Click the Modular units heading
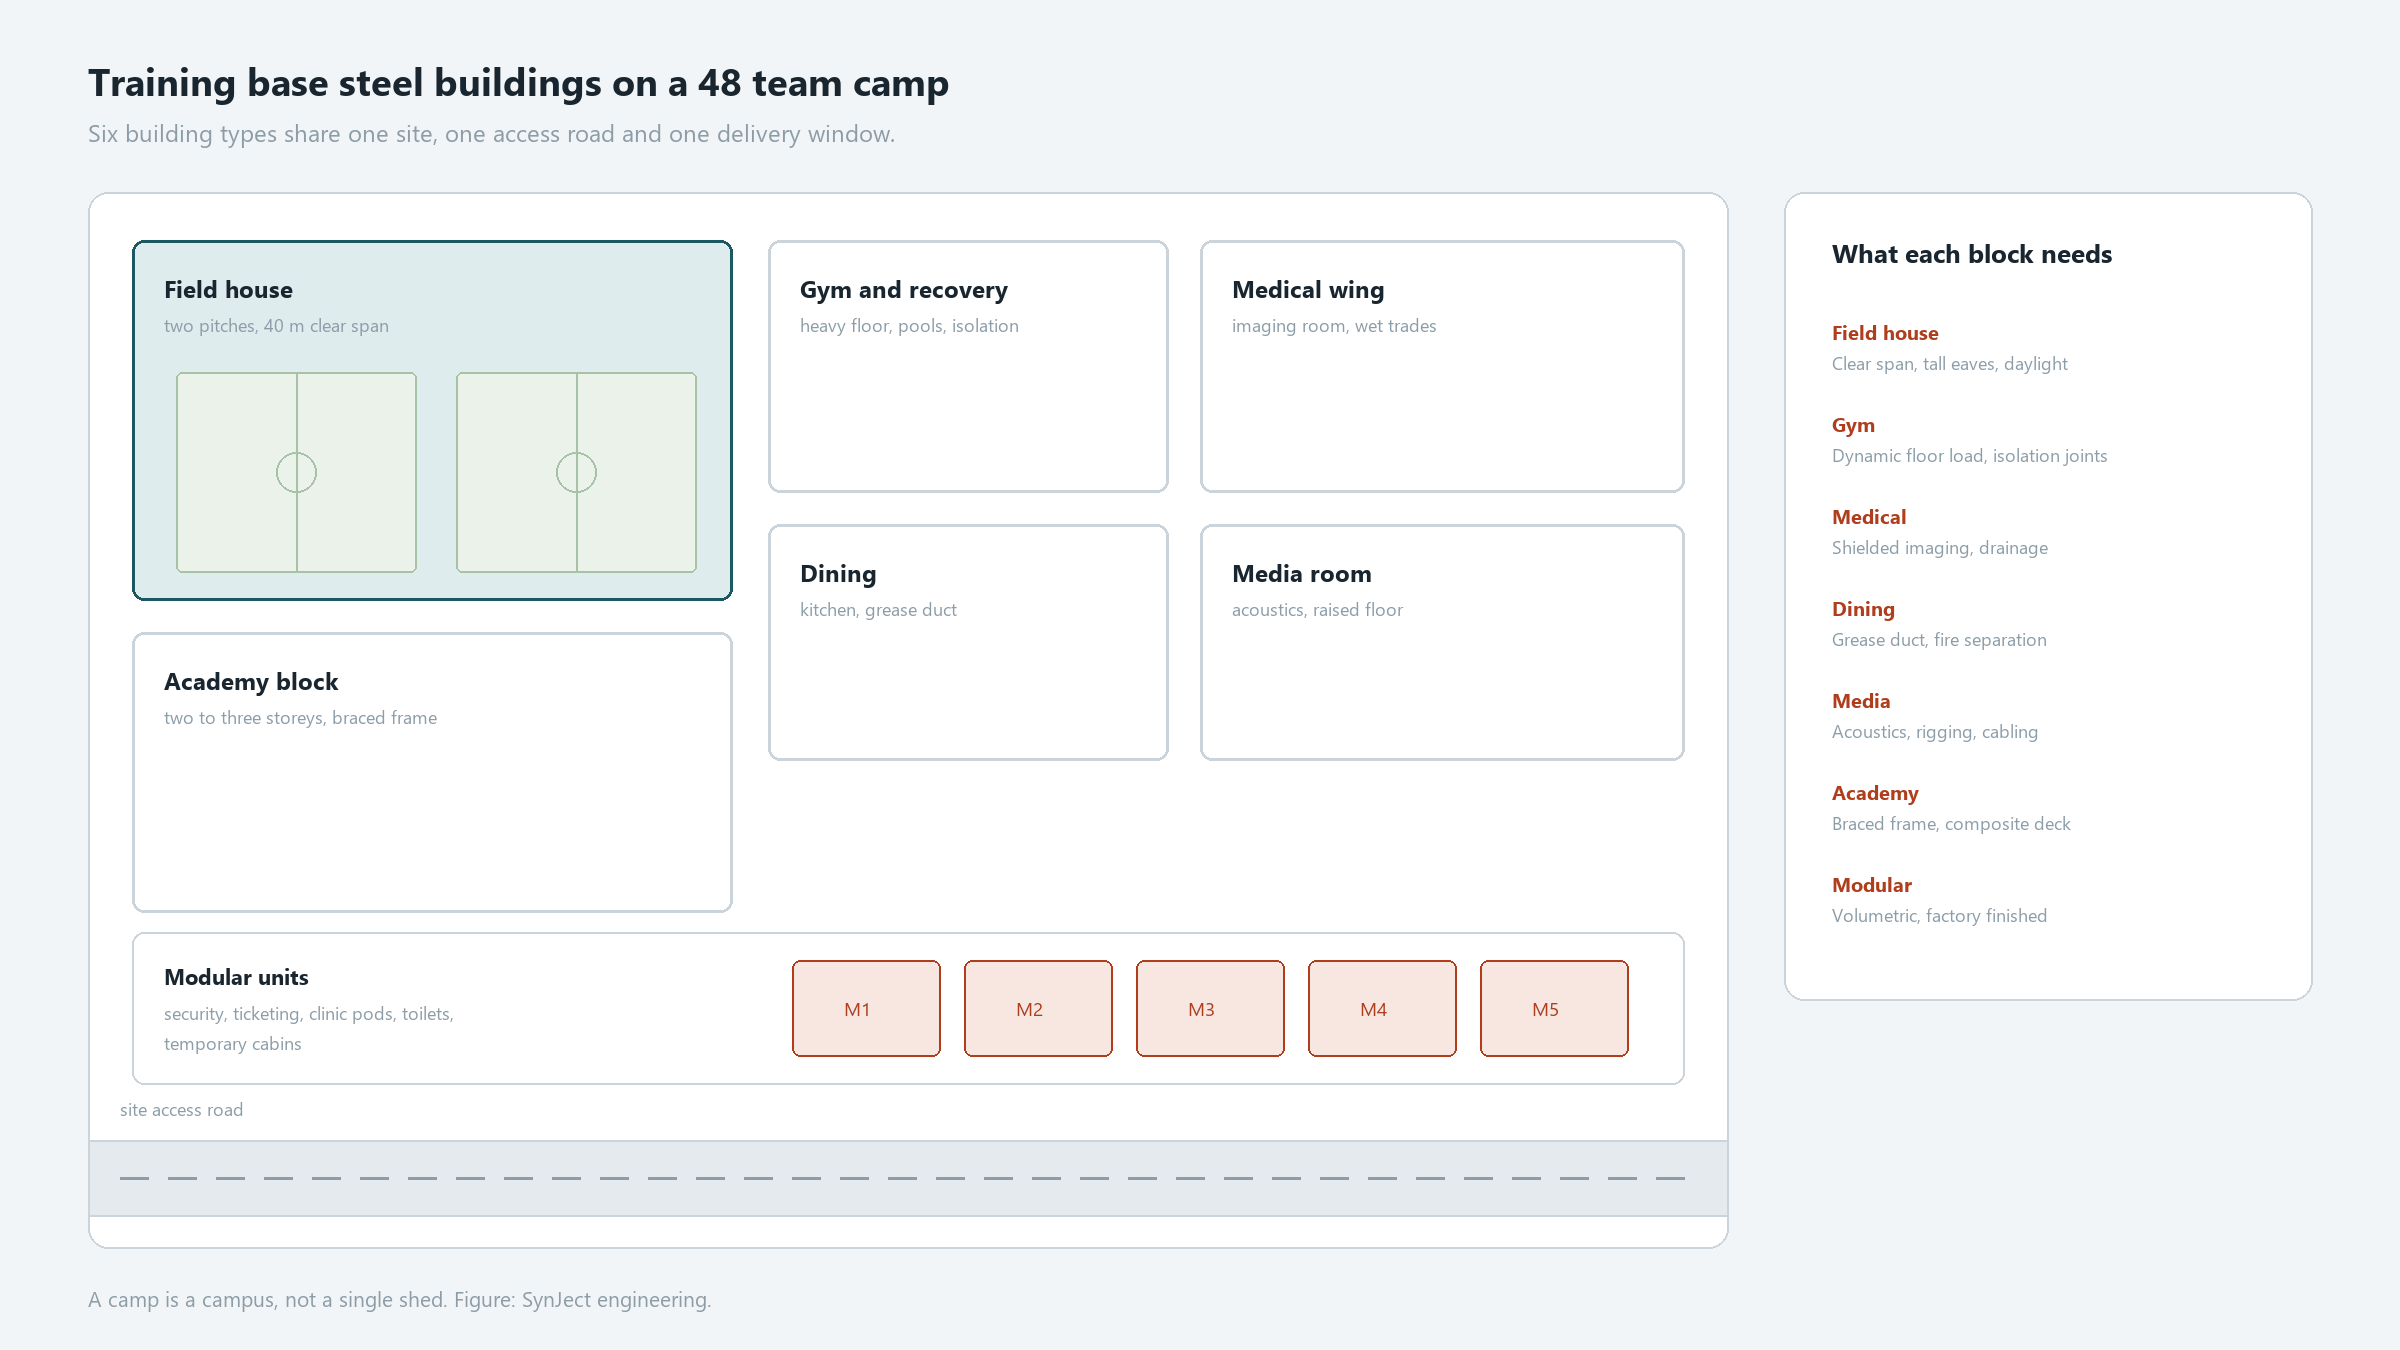Screen dimensions: 2400x1350 coord(236,977)
